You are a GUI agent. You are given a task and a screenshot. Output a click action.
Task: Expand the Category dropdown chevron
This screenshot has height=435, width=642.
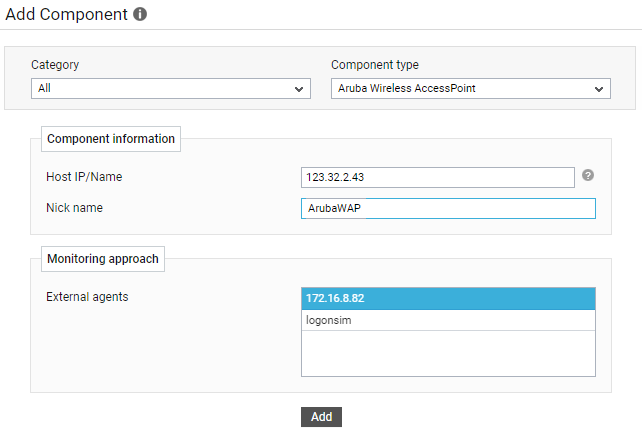point(299,89)
